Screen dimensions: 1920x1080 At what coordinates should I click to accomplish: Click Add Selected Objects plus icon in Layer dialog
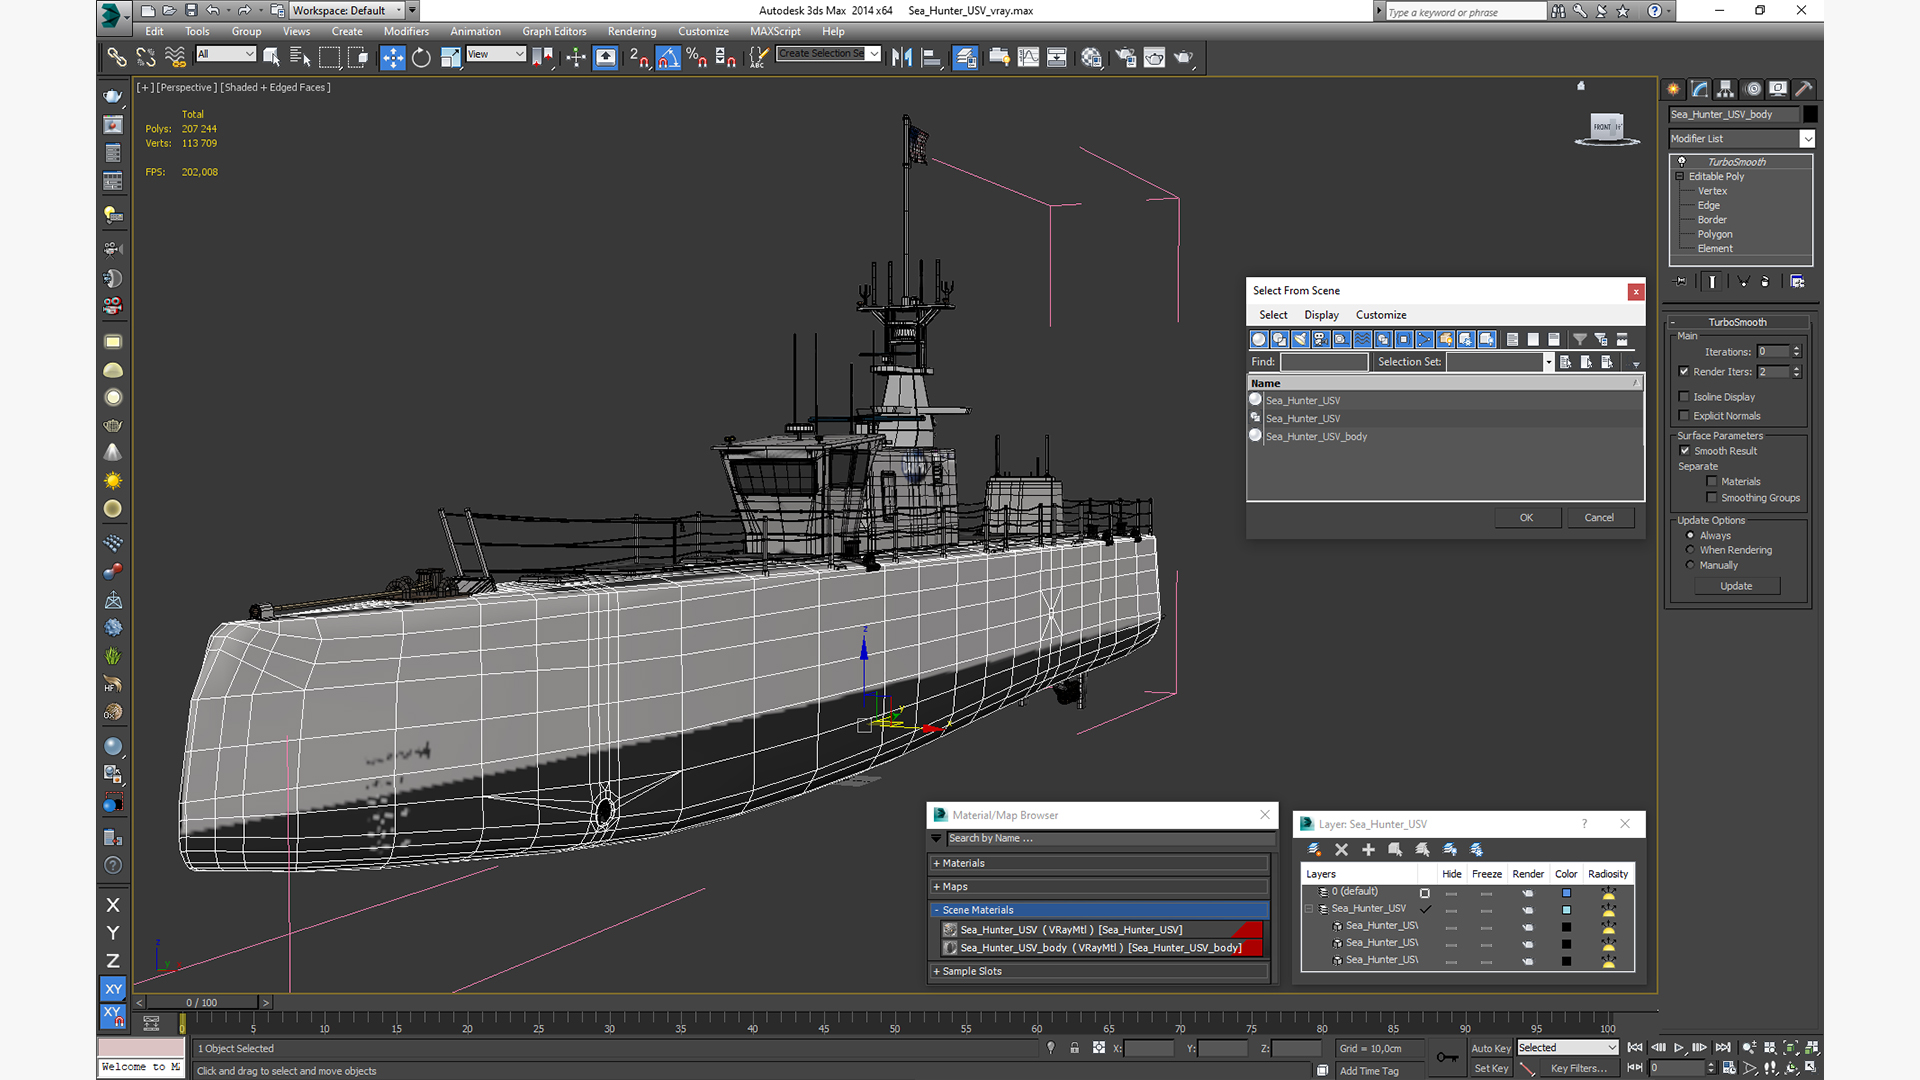(x=1368, y=850)
